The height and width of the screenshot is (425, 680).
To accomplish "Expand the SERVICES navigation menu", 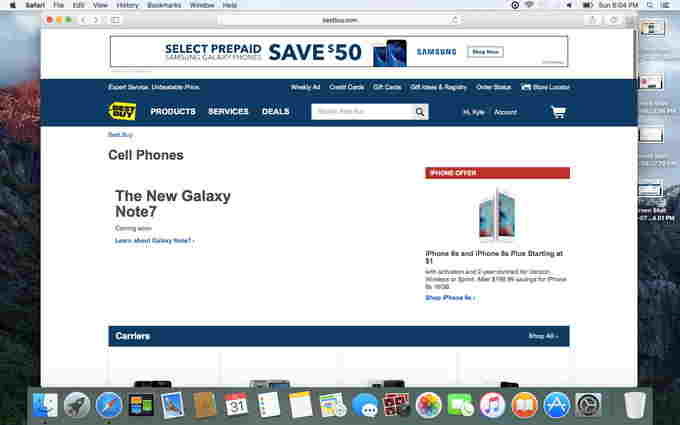I will tap(228, 111).
